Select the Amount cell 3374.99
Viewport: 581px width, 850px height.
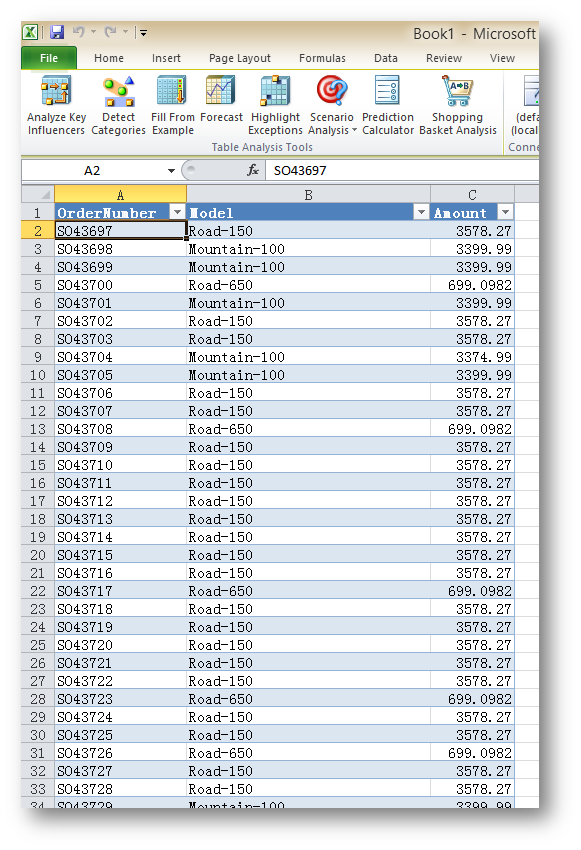pos(472,357)
